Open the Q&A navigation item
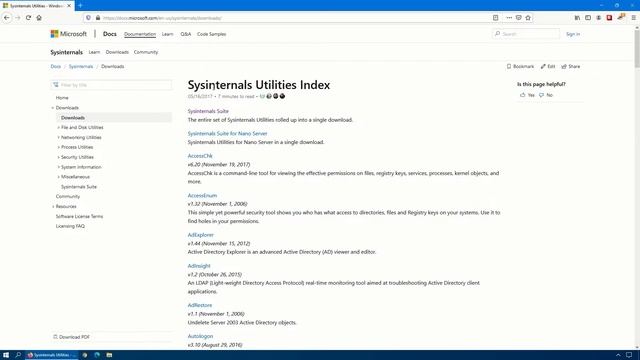This screenshot has width=640, height=360. 186,34
